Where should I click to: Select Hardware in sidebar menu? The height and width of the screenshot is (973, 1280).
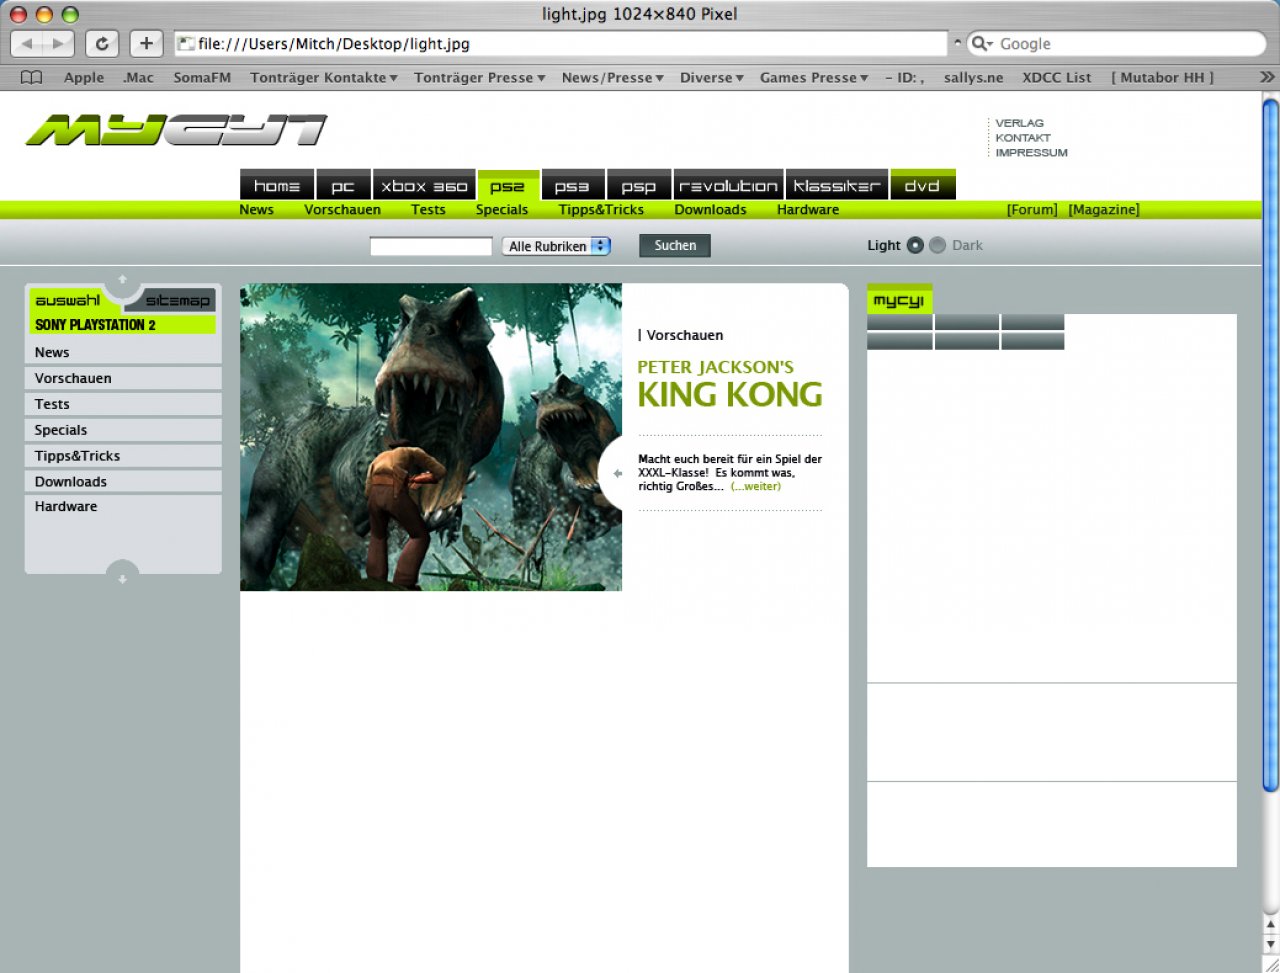(123, 507)
